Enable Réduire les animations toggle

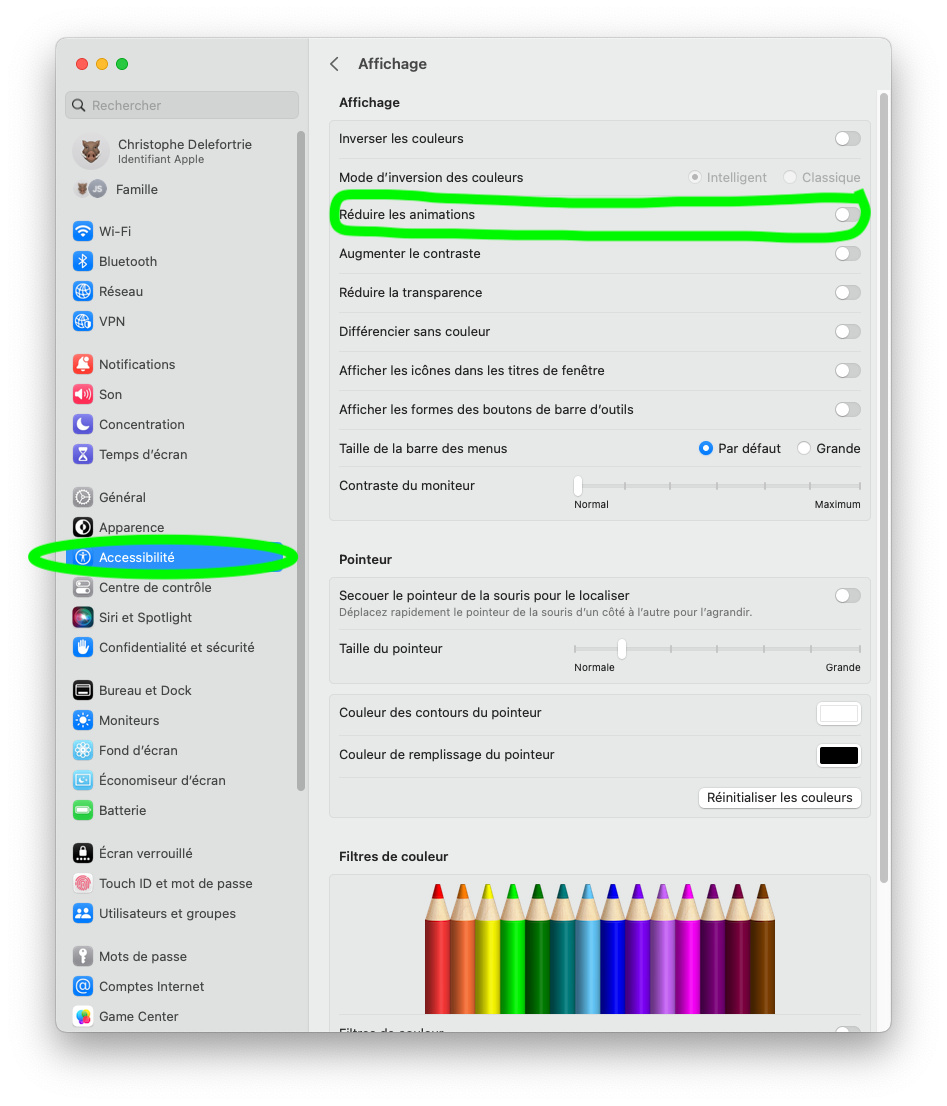[x=847, y=215]
